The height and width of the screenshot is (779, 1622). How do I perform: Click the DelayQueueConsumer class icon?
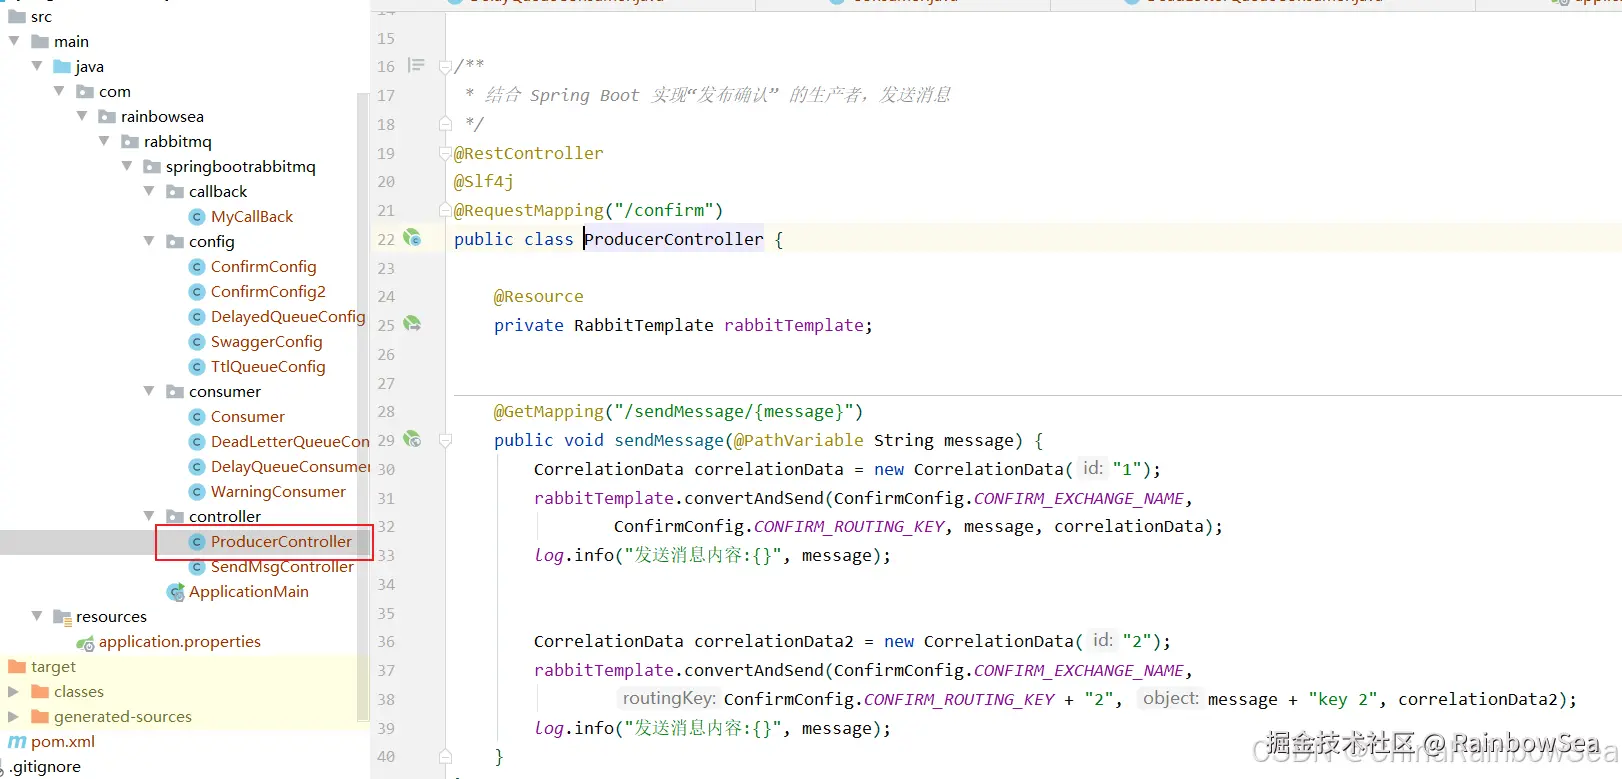[x=197, y=467]
